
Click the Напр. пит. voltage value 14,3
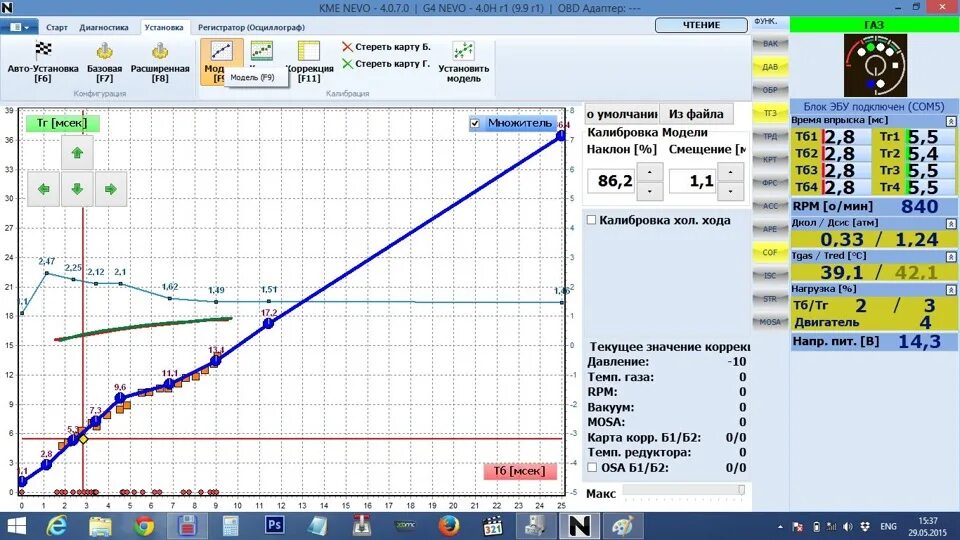coord(919,342)
